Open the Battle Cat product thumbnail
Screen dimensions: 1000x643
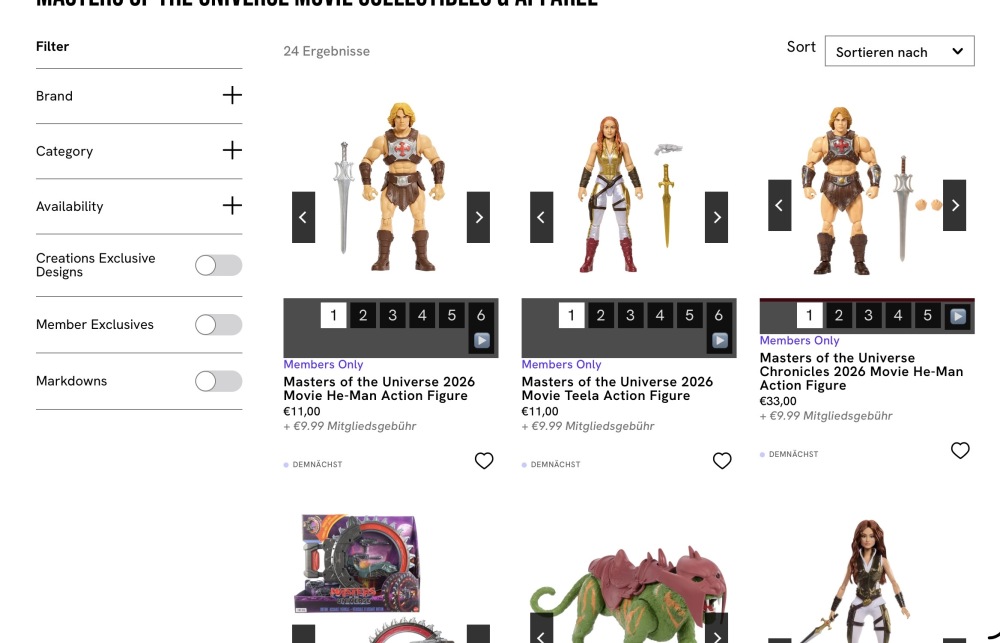point(629,593)
